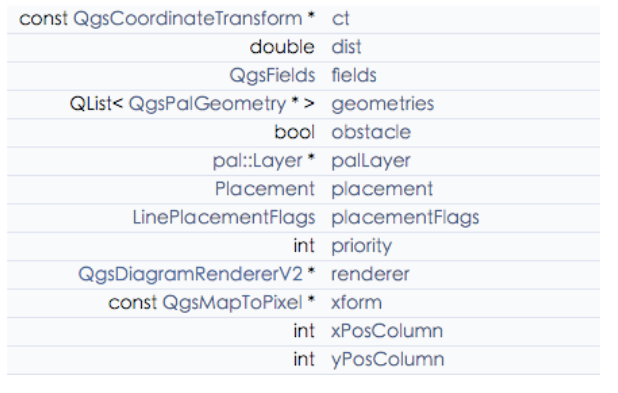Follow the QgsFields type link
Image resolution: width=618 pixels, height=393 pixels.
pos(272,75)
